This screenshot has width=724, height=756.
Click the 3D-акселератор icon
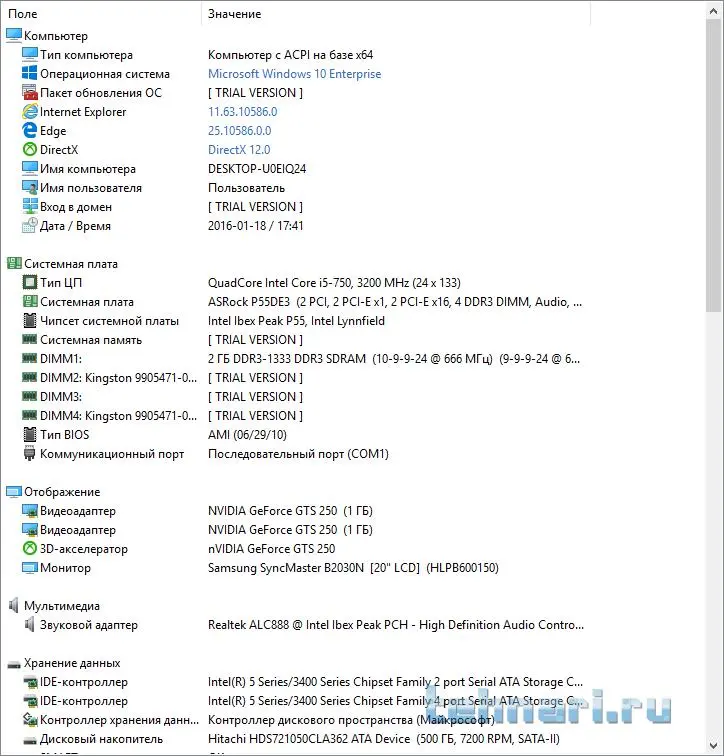pos(29,548)
